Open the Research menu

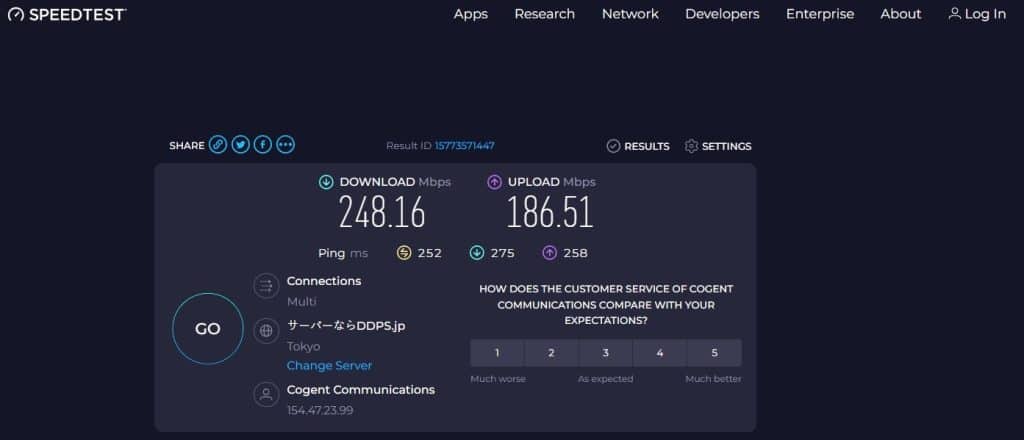point(545,14)
